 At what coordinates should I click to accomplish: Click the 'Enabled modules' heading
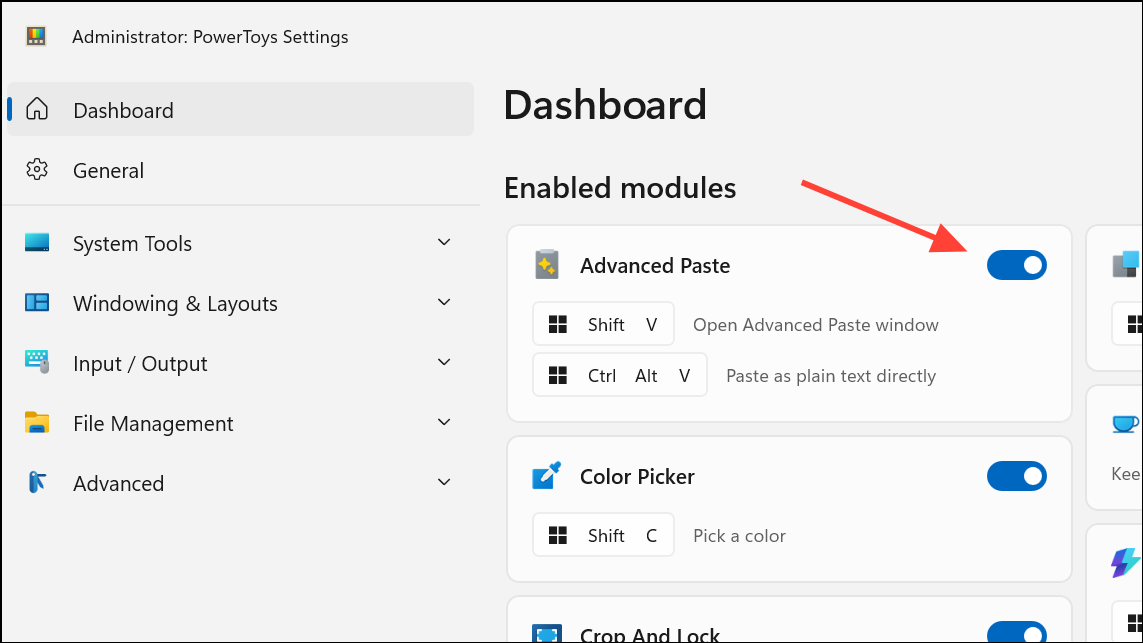[x=620, y=188]
